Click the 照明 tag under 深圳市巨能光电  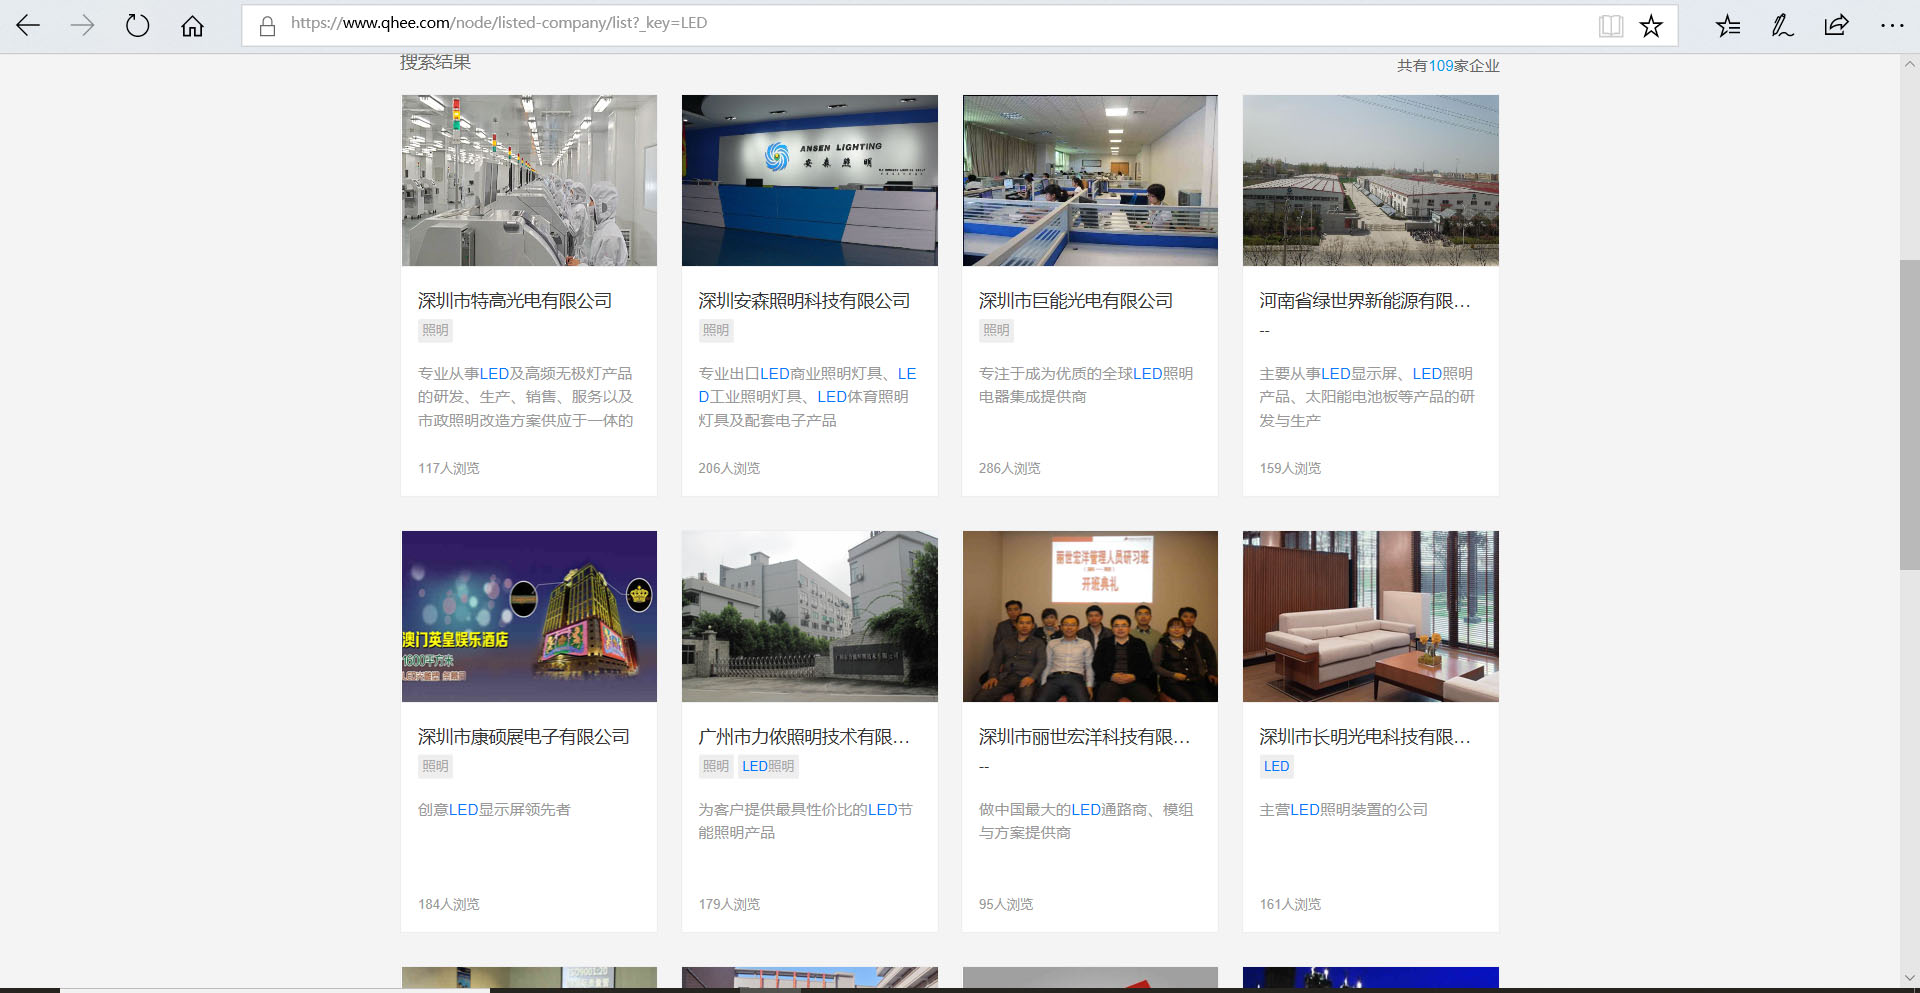pyautogui.click(x=996, y=330)
